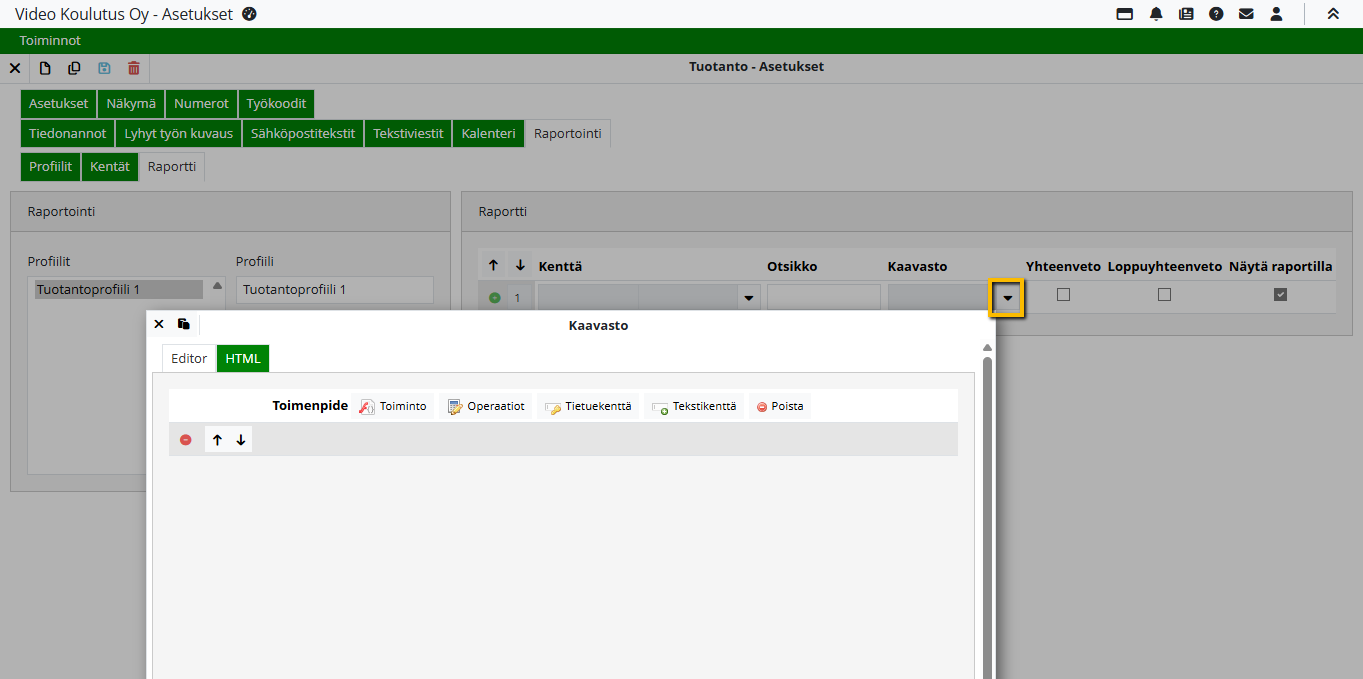Switch to the Editor tab
The height and width of the screenshot is (679, 1363).
coord(189,359)
